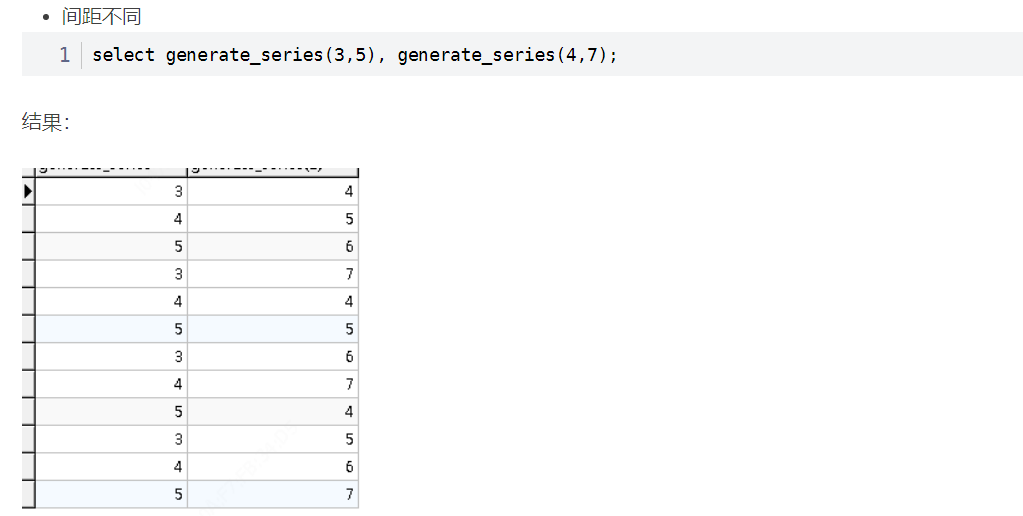Select first row cell with value 3
This screenshot has width=1023, height=516.
(111, 192)
